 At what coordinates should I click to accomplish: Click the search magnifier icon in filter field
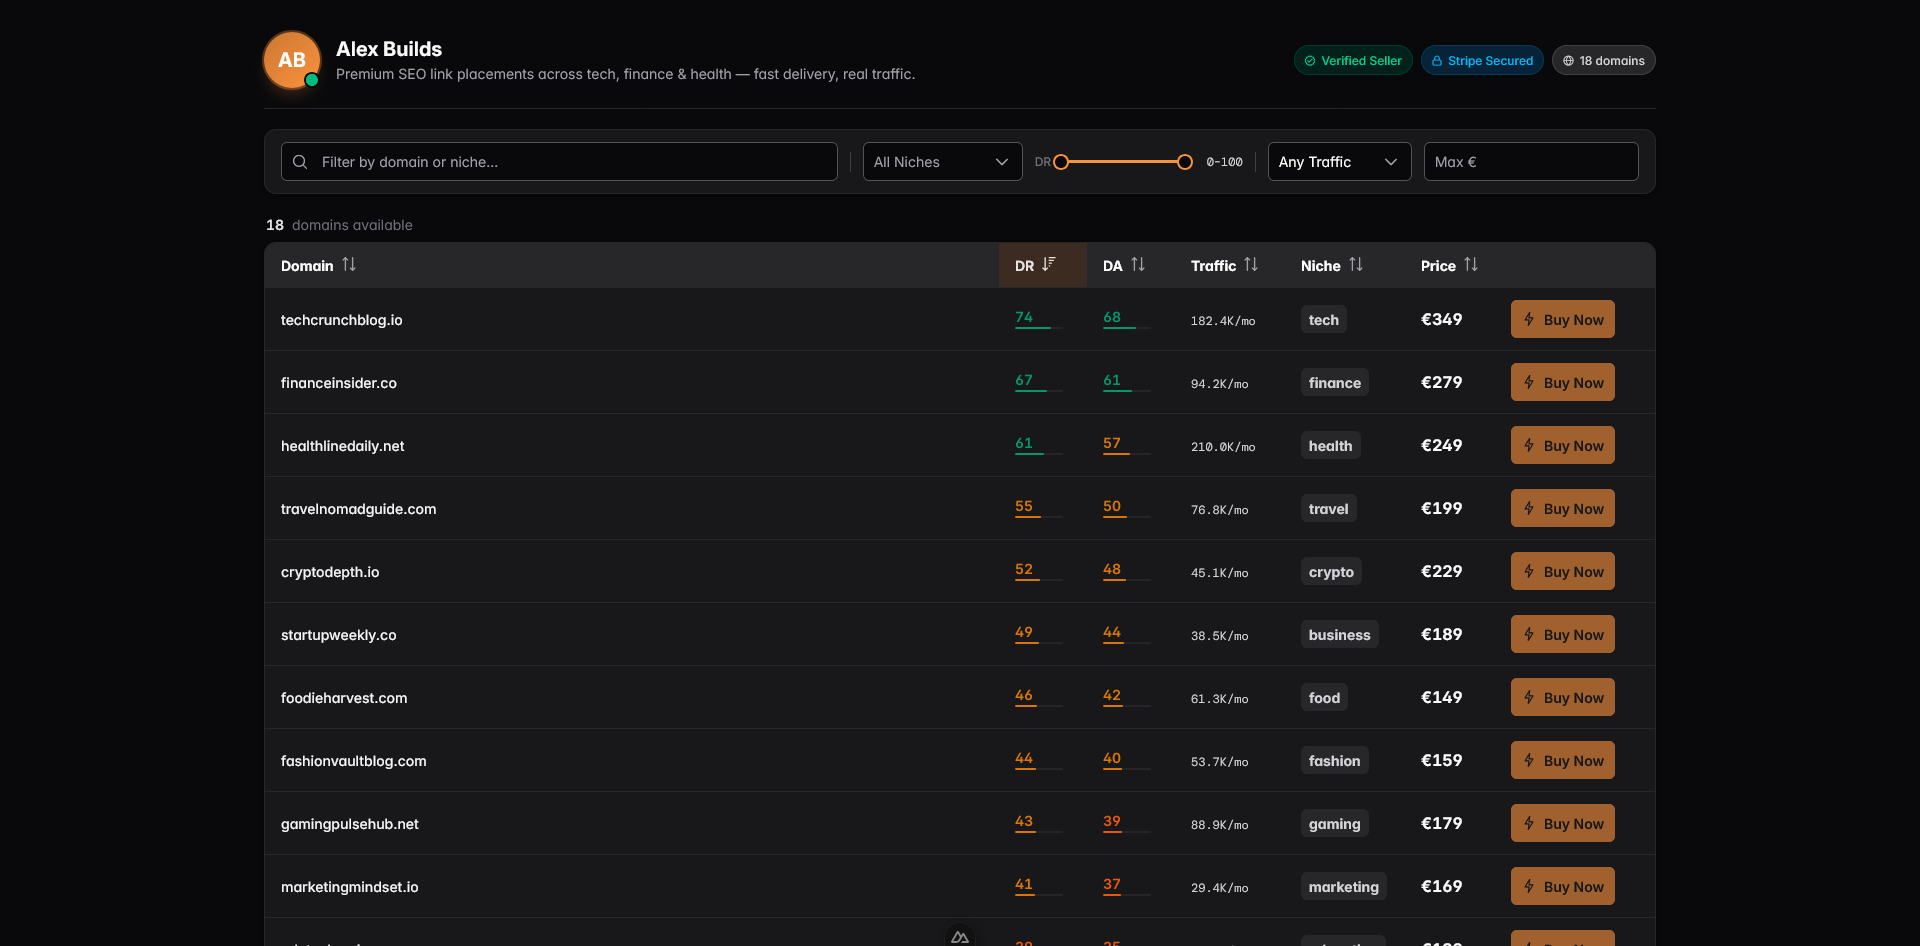point(300,161)
